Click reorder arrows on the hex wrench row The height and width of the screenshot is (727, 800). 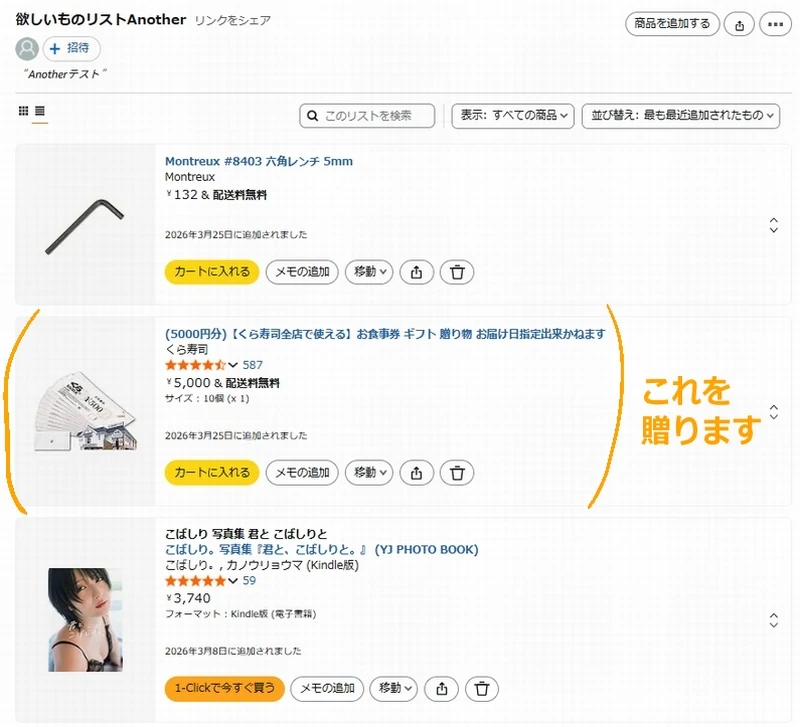click(773, 225)
